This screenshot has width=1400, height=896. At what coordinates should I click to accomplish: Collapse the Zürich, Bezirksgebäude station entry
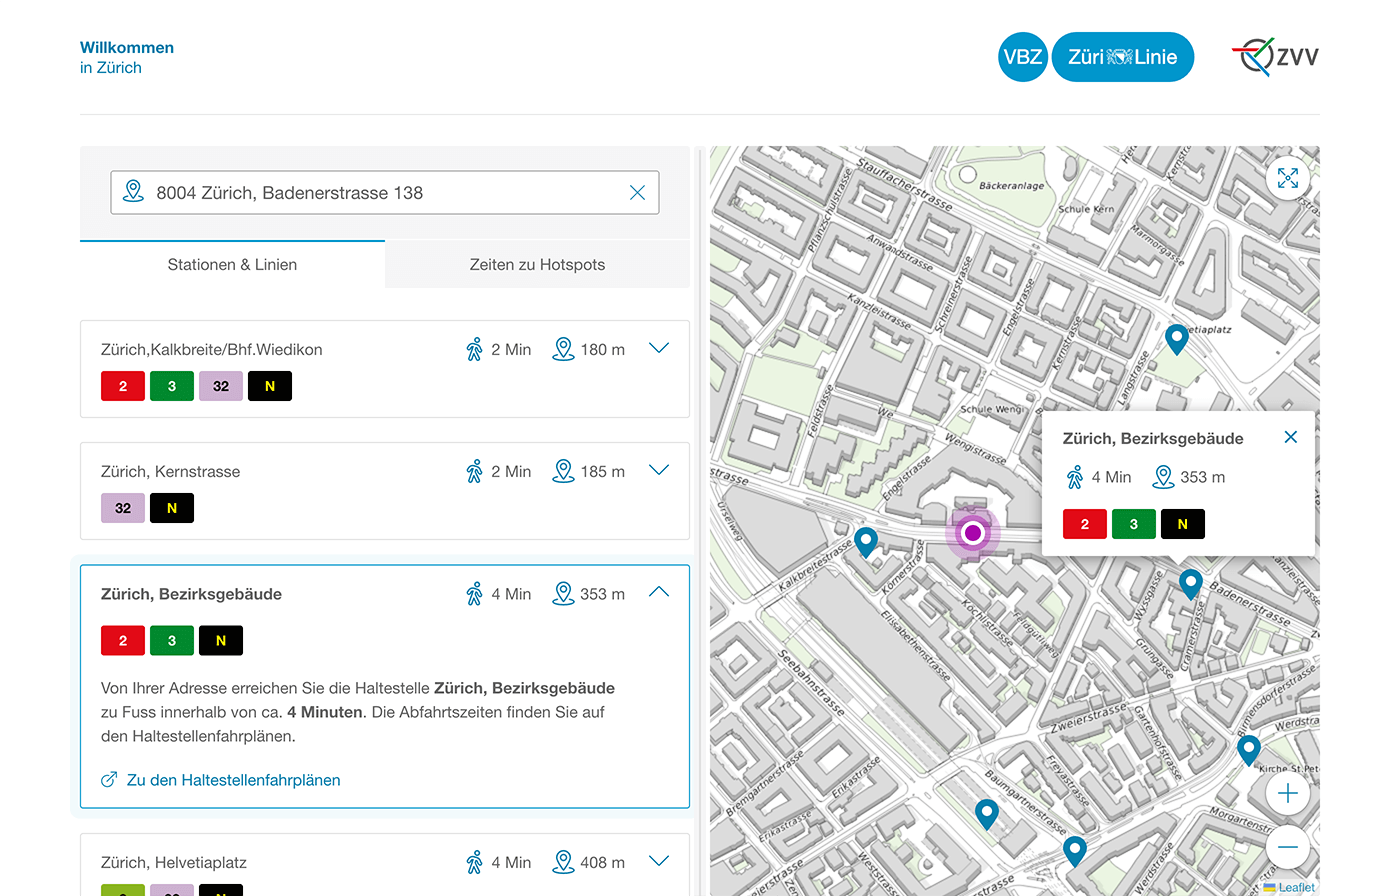[658, 593]
